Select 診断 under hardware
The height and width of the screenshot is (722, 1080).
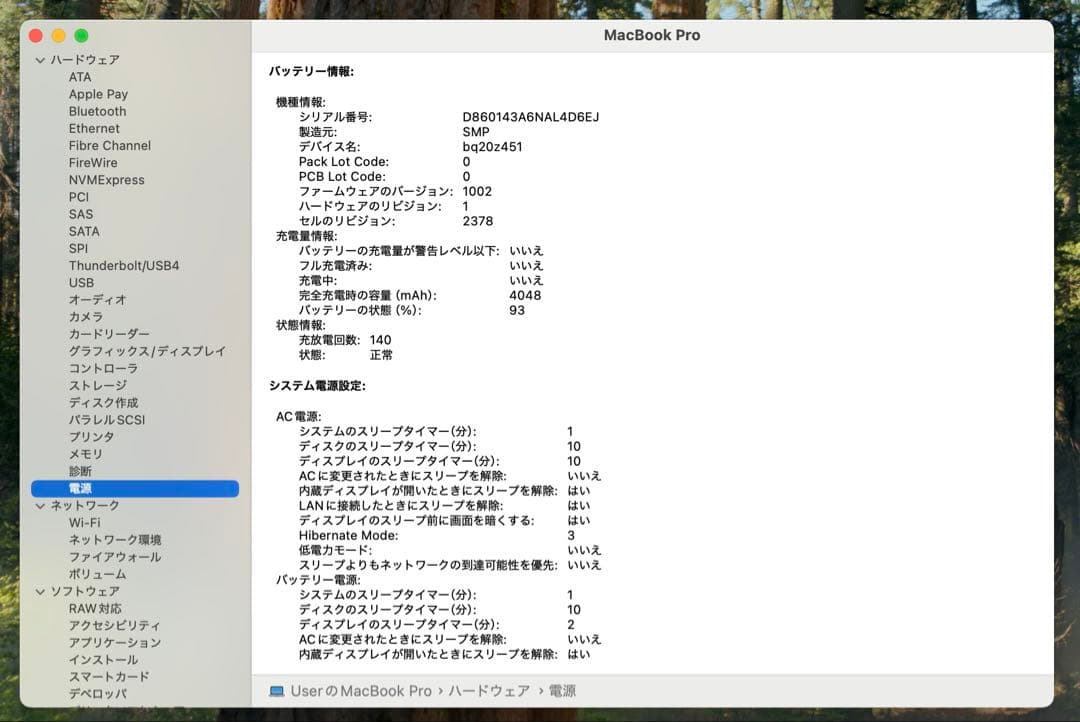tap(80, 470)
